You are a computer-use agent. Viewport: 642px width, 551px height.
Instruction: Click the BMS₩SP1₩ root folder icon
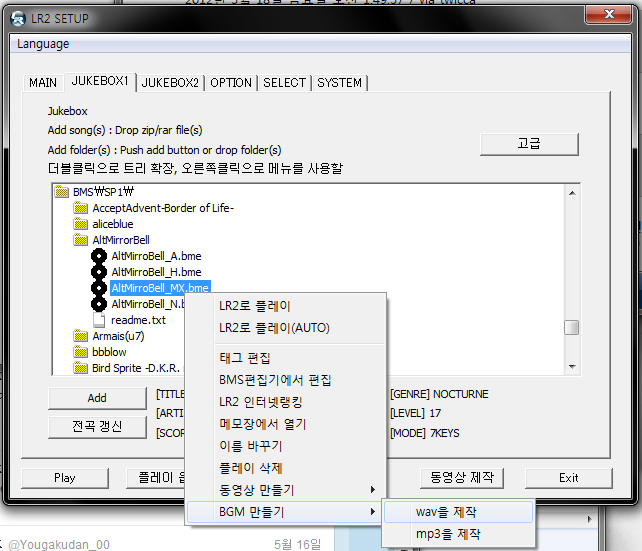[61, 192]
